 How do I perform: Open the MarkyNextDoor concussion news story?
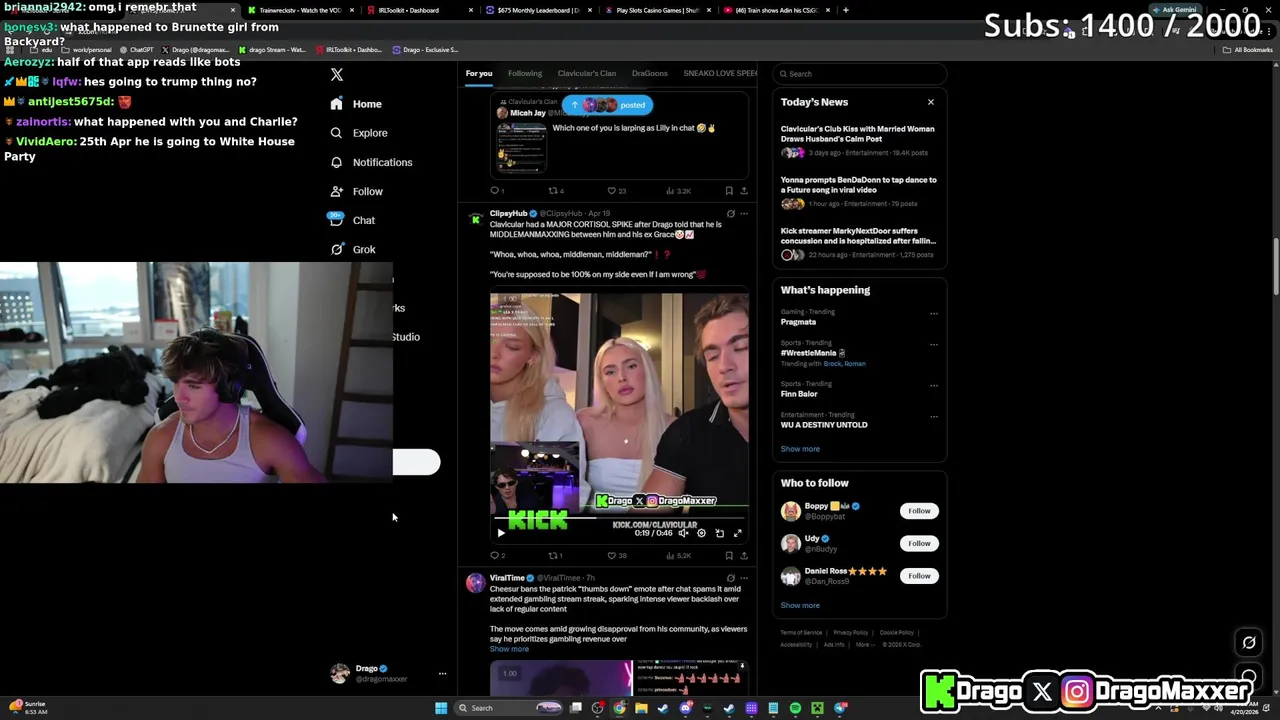(x=858, y=243)
